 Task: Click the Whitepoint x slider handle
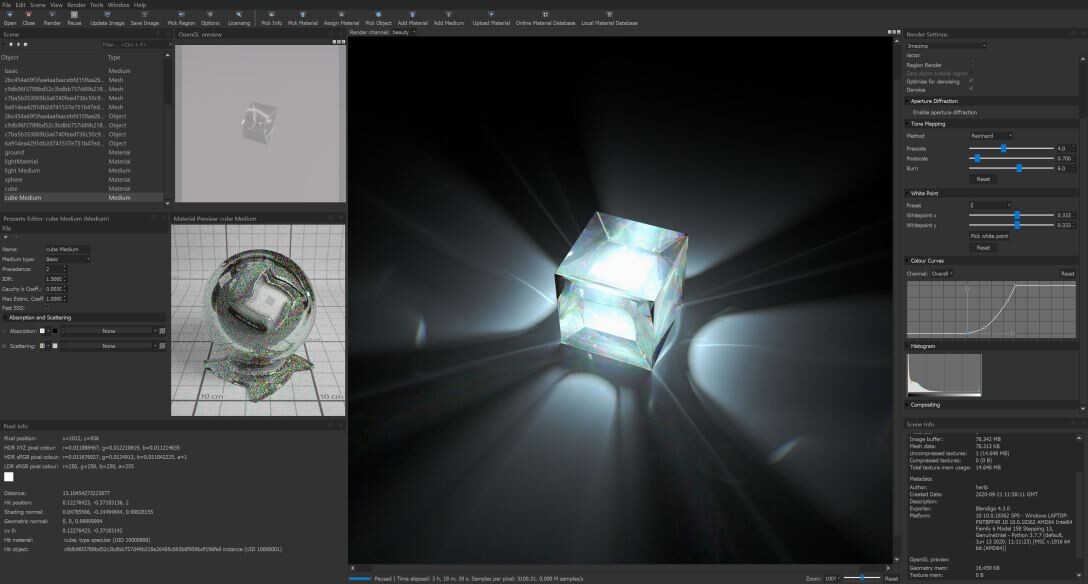pyautogui.click(x=1017, y=215)
